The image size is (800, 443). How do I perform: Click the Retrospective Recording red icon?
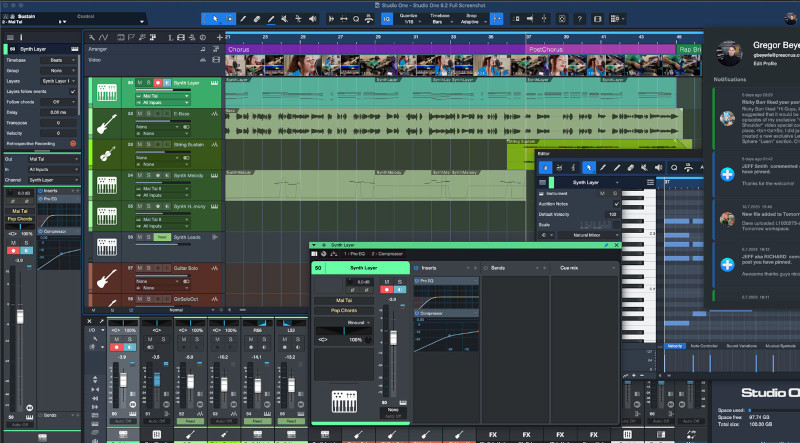[73, 144]
